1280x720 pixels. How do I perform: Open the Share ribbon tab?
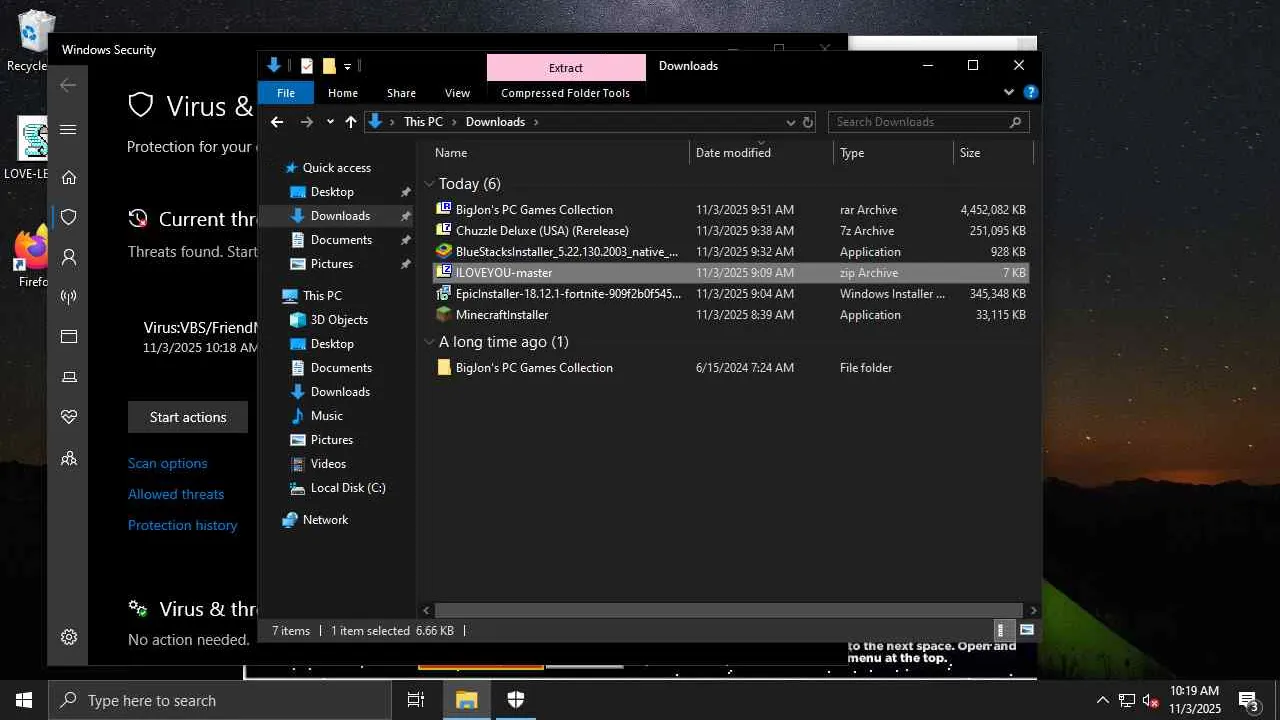(x=401, y=93)
